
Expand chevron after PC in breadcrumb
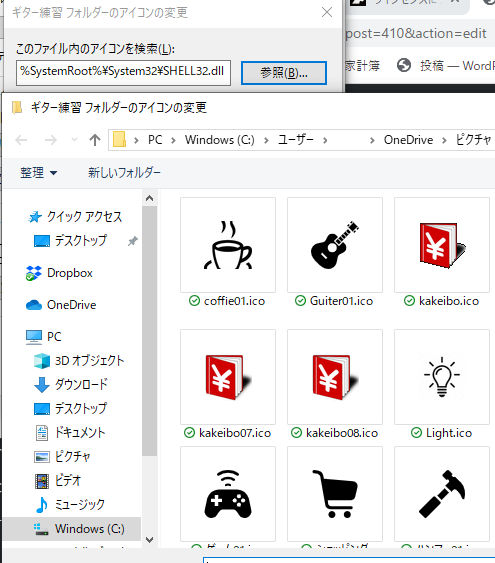point(173,140)
